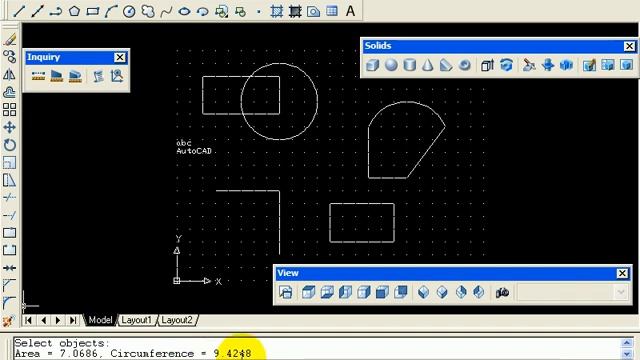
Task: Select the Copy Object tool
Action: pyautogui.click(x=9, y=57)
